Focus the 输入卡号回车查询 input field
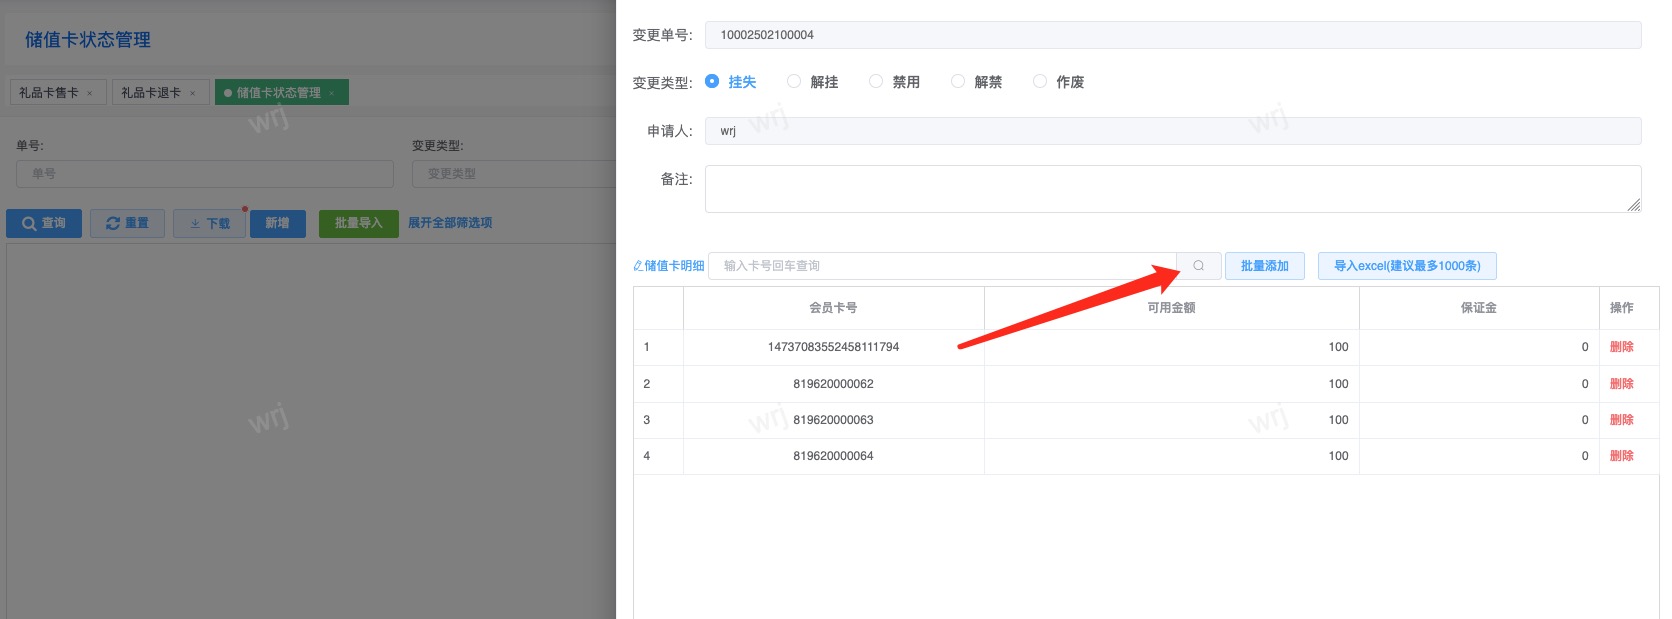The height and width of the screenshot is (619, 1672). pos(940,266)
